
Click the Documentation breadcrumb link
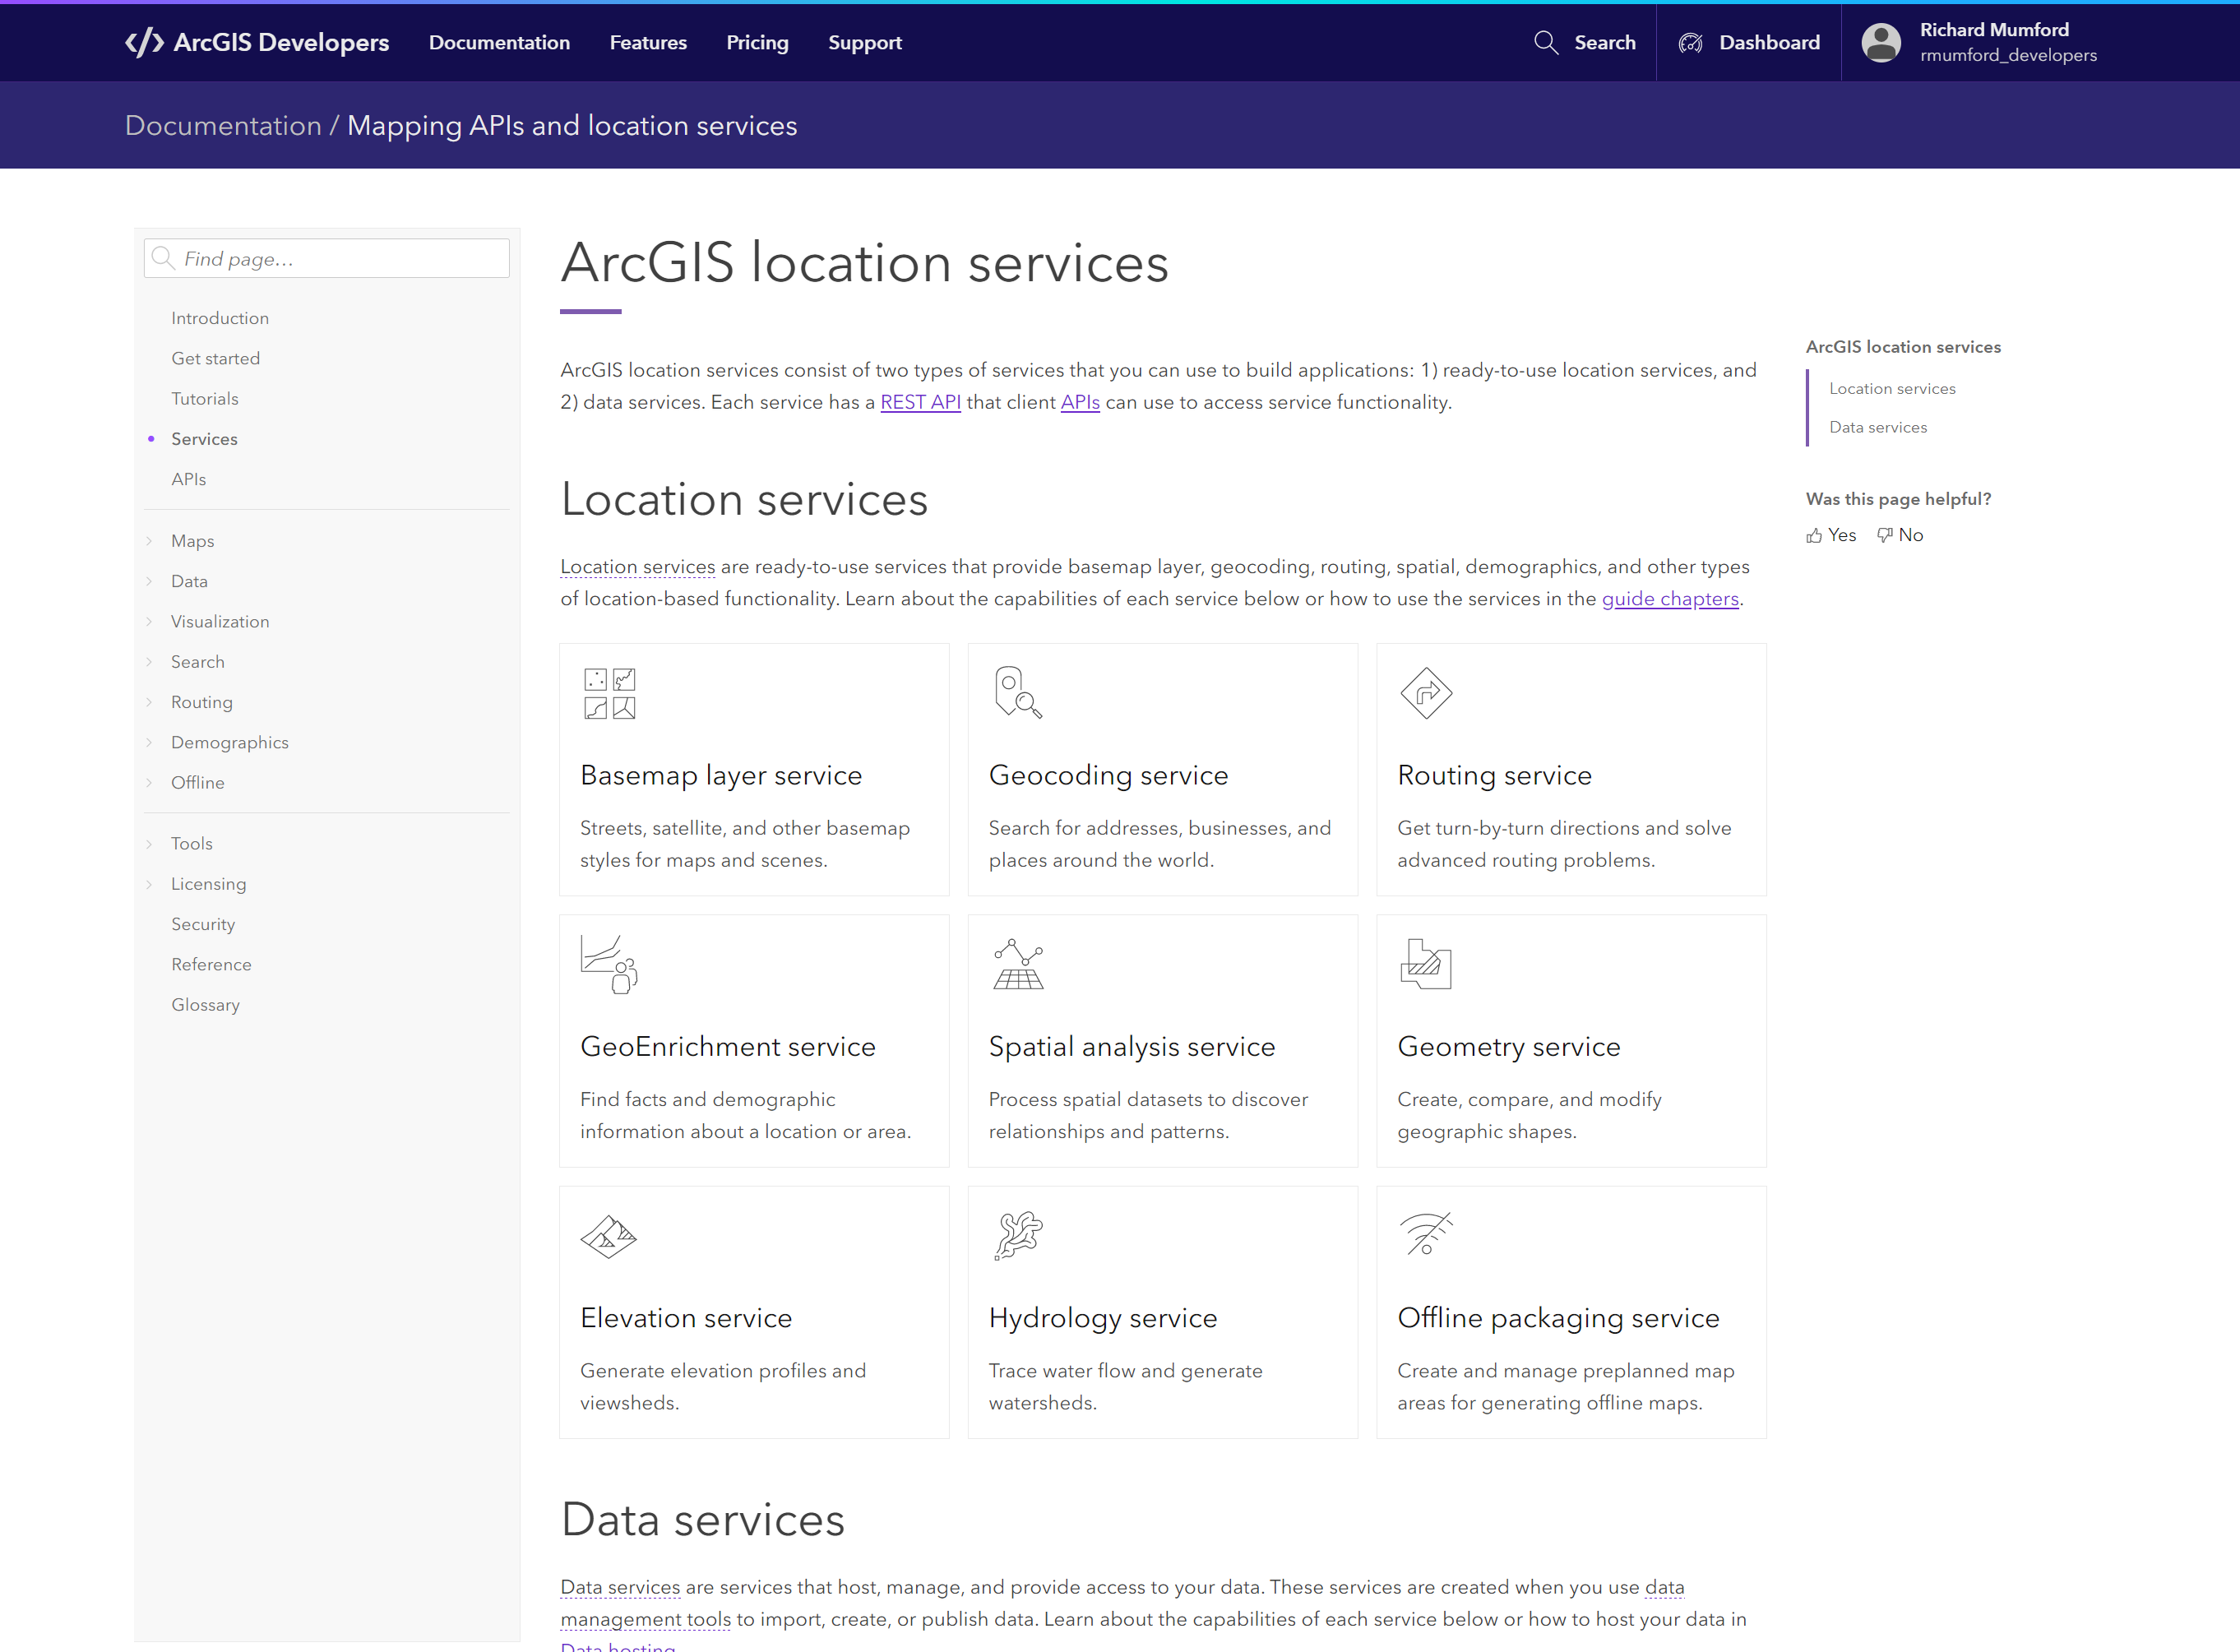[x=223, y=125]
